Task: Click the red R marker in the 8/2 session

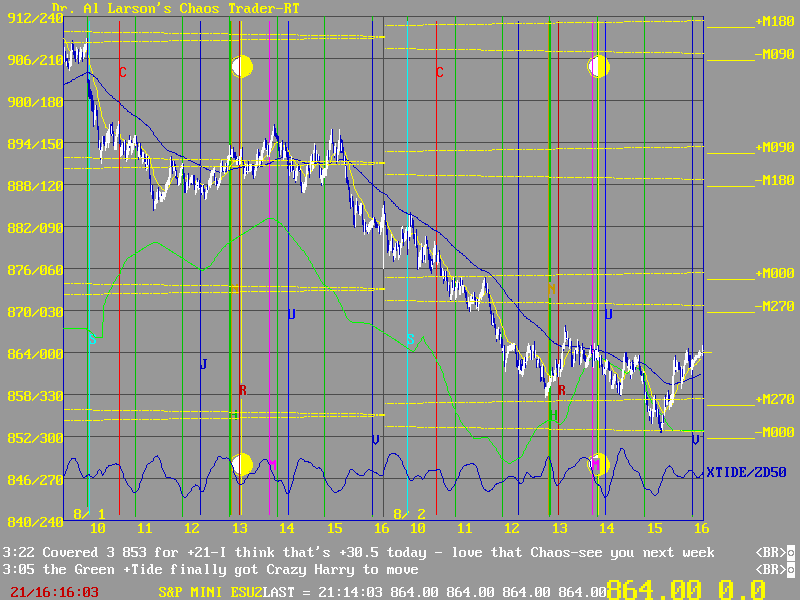Action: pos(562,390)
